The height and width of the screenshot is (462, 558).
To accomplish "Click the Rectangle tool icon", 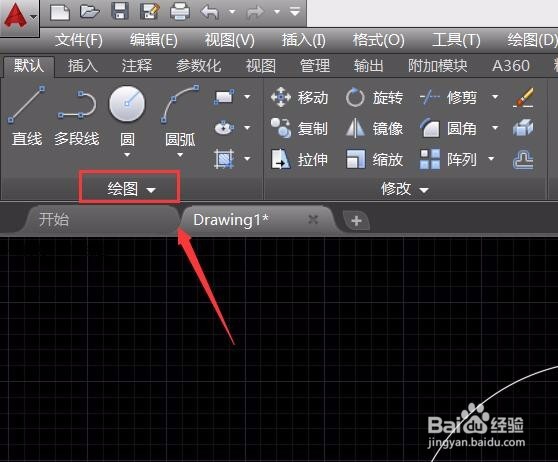I will coord(224,97).
